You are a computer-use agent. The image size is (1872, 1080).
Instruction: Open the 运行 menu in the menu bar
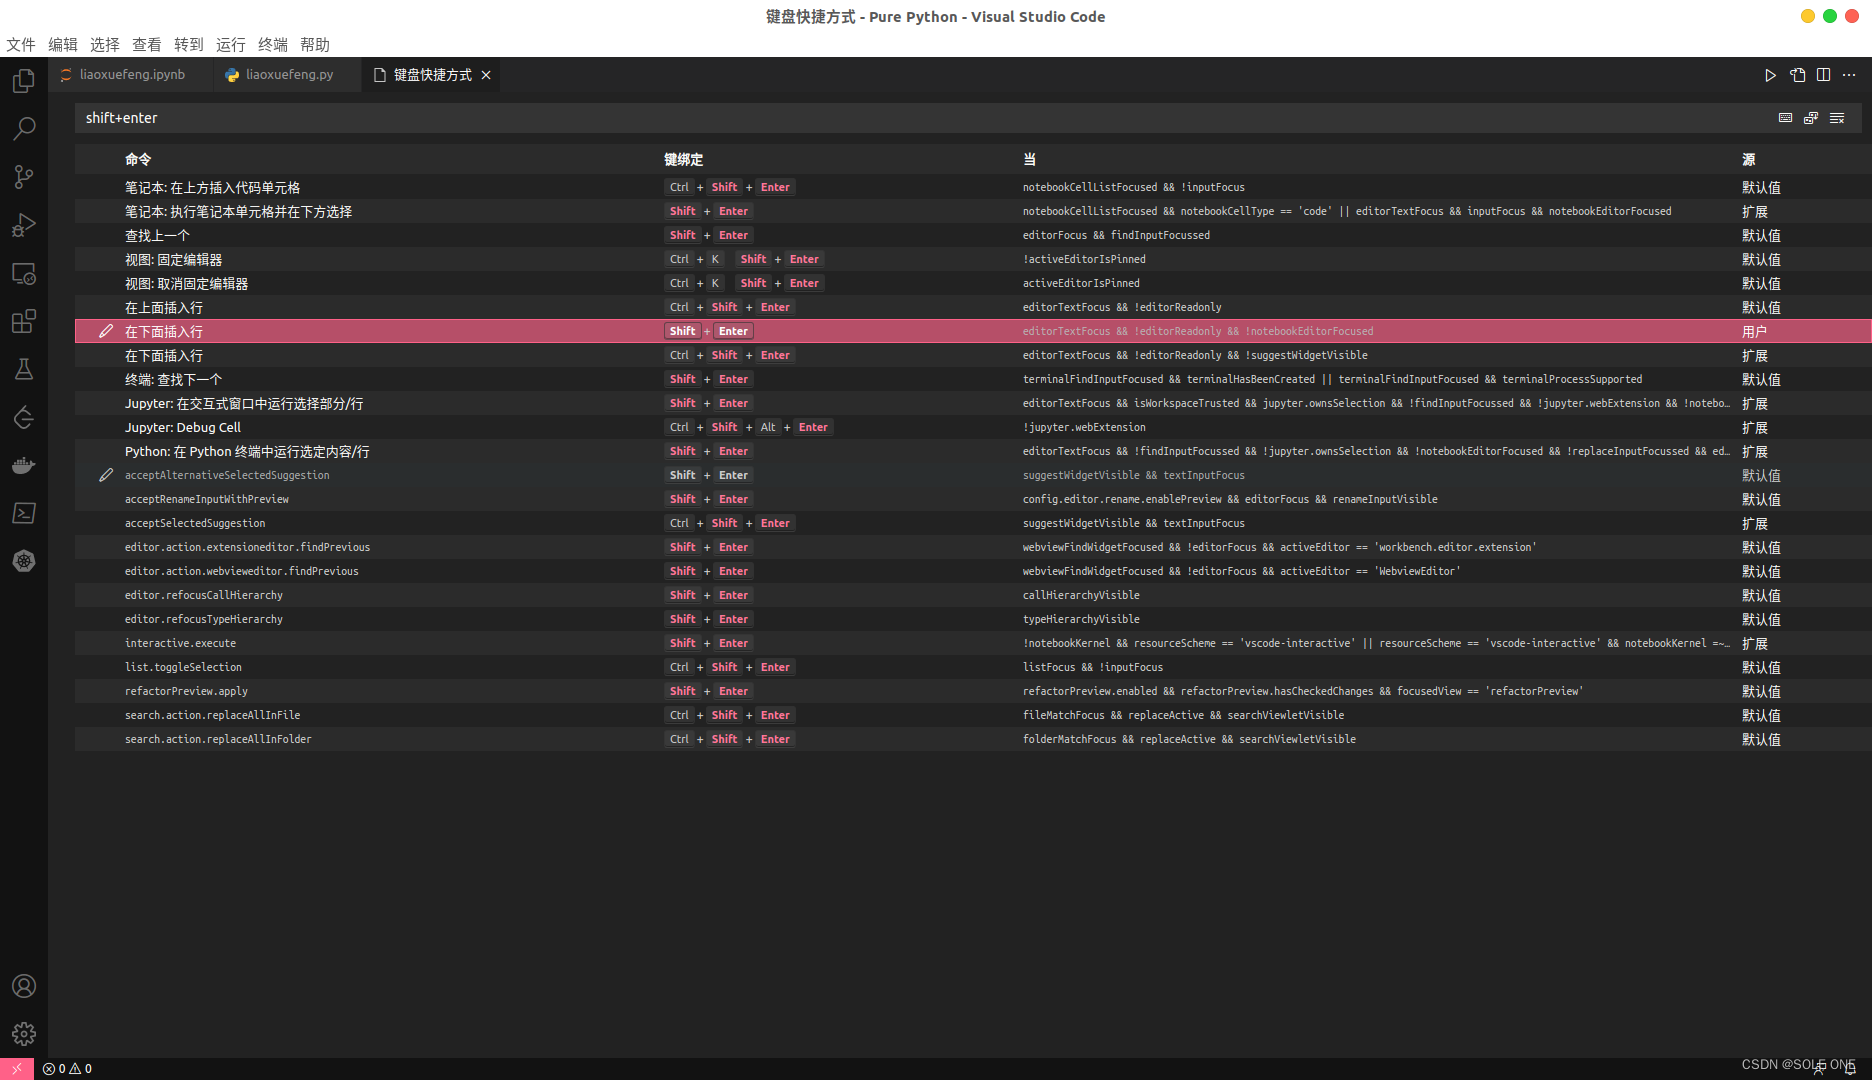point(230,44)
